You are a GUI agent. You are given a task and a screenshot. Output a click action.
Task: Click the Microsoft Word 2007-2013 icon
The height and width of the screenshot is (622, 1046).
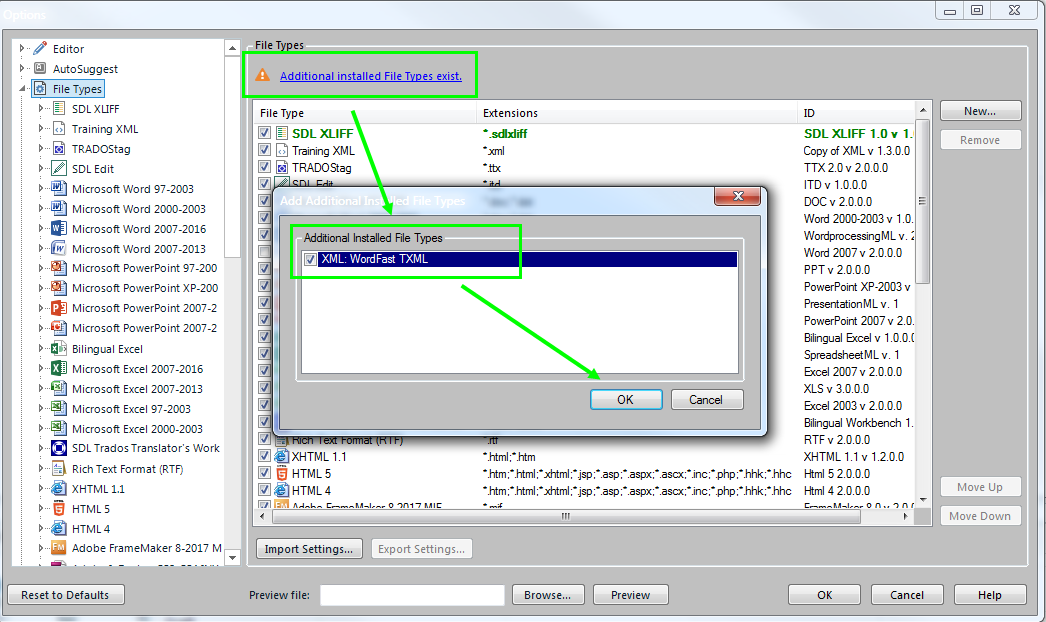[59, 248]
